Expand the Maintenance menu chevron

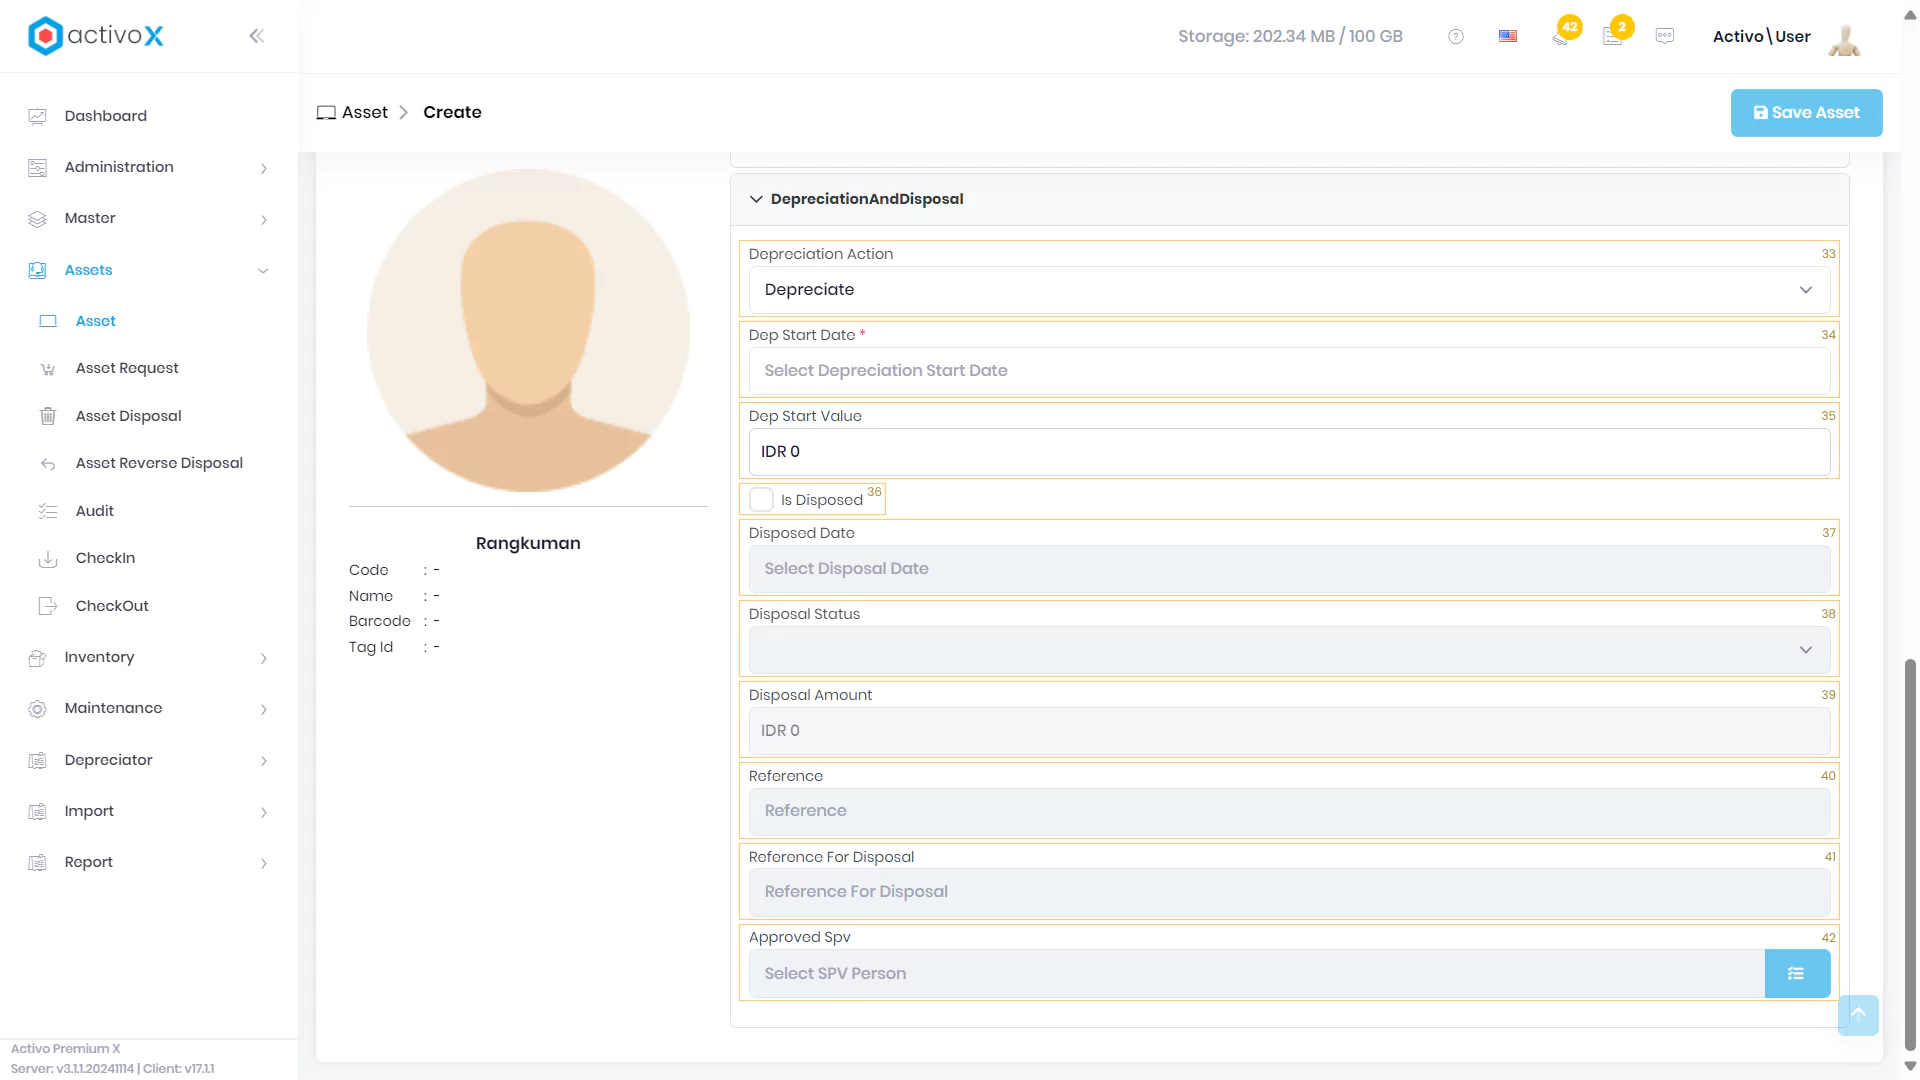pos(263,709)
